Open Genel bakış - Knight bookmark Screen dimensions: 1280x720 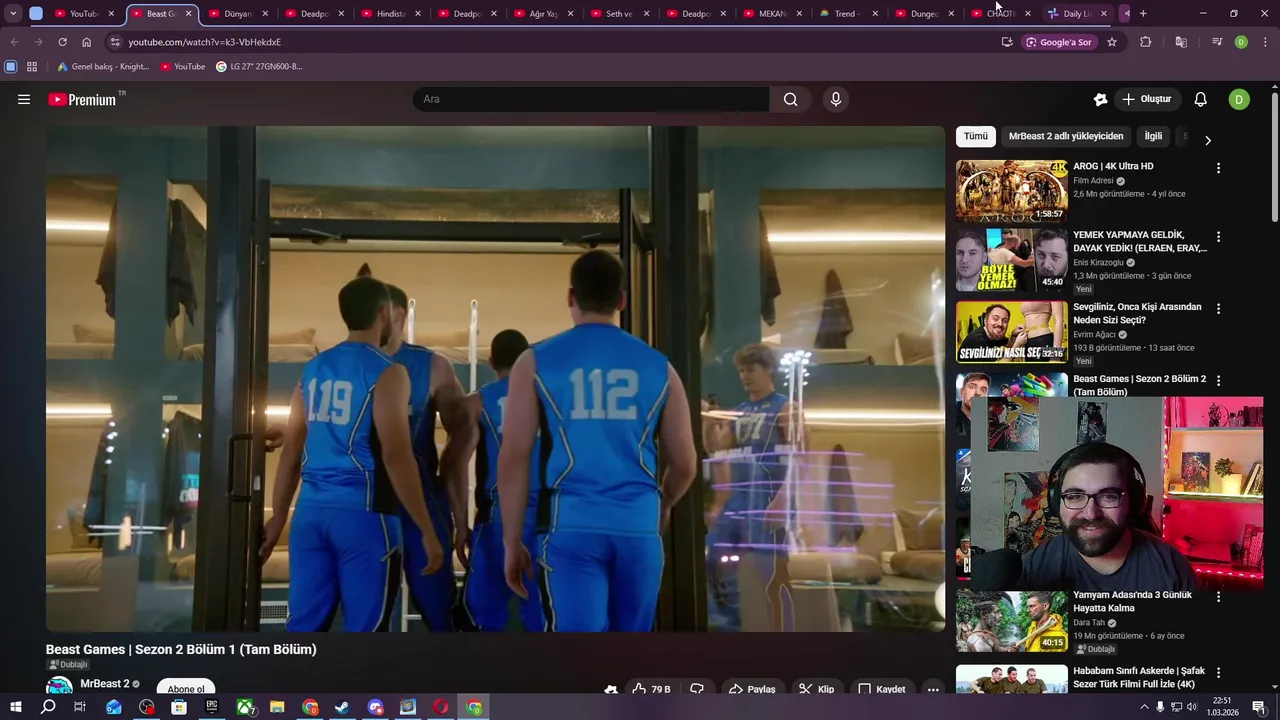point(103,67)
